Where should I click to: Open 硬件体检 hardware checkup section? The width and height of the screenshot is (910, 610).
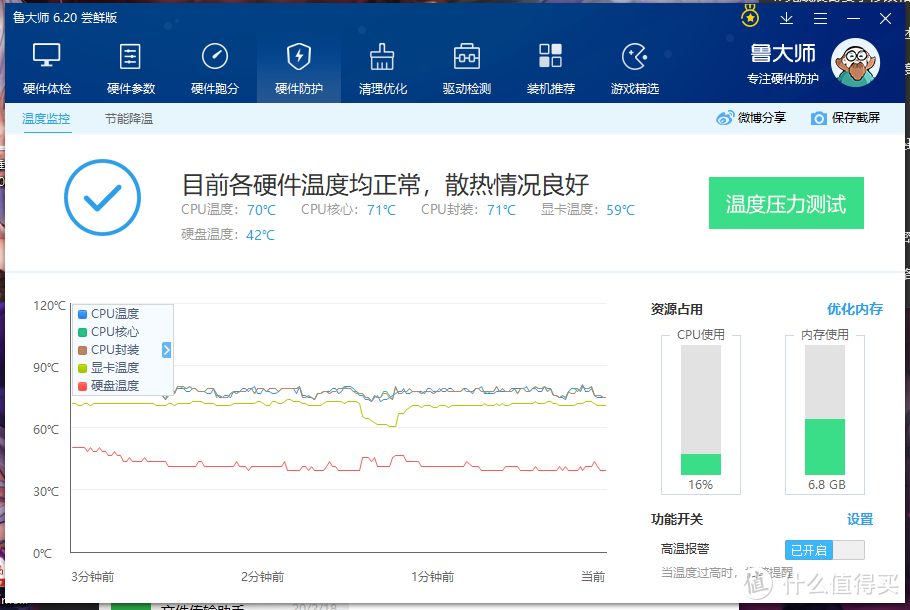point(47,69)
